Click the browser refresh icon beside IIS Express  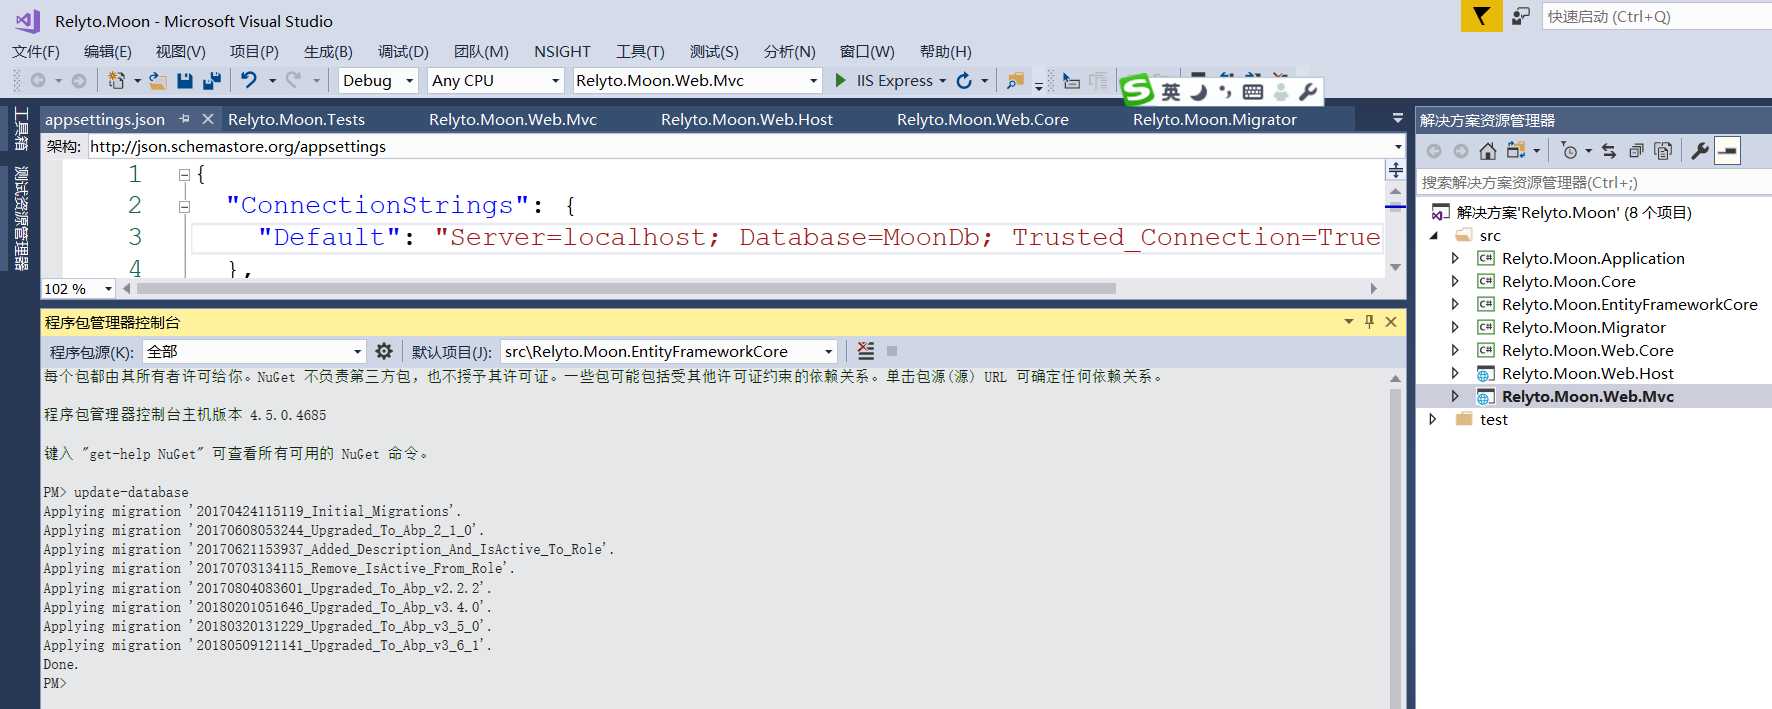coord(964,80)
